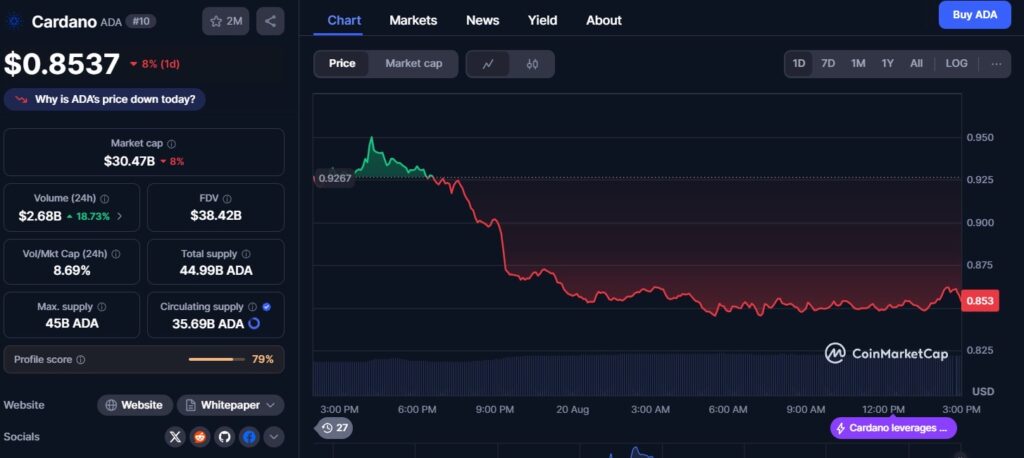The image size is (1024, 458).
Task: Click Buy ADA button
Action: coord(974,15)
